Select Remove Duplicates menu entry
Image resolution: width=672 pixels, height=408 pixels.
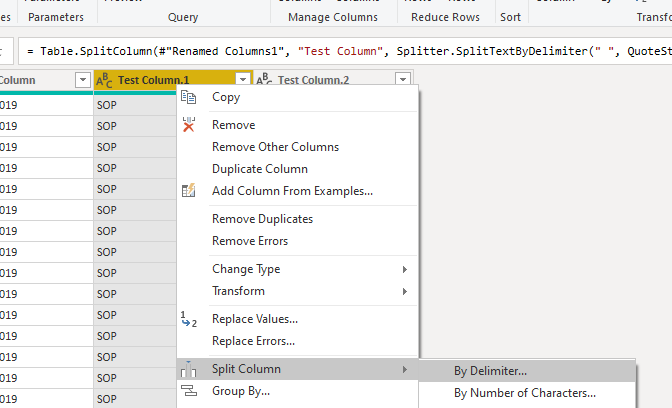[x=297, y=219]
